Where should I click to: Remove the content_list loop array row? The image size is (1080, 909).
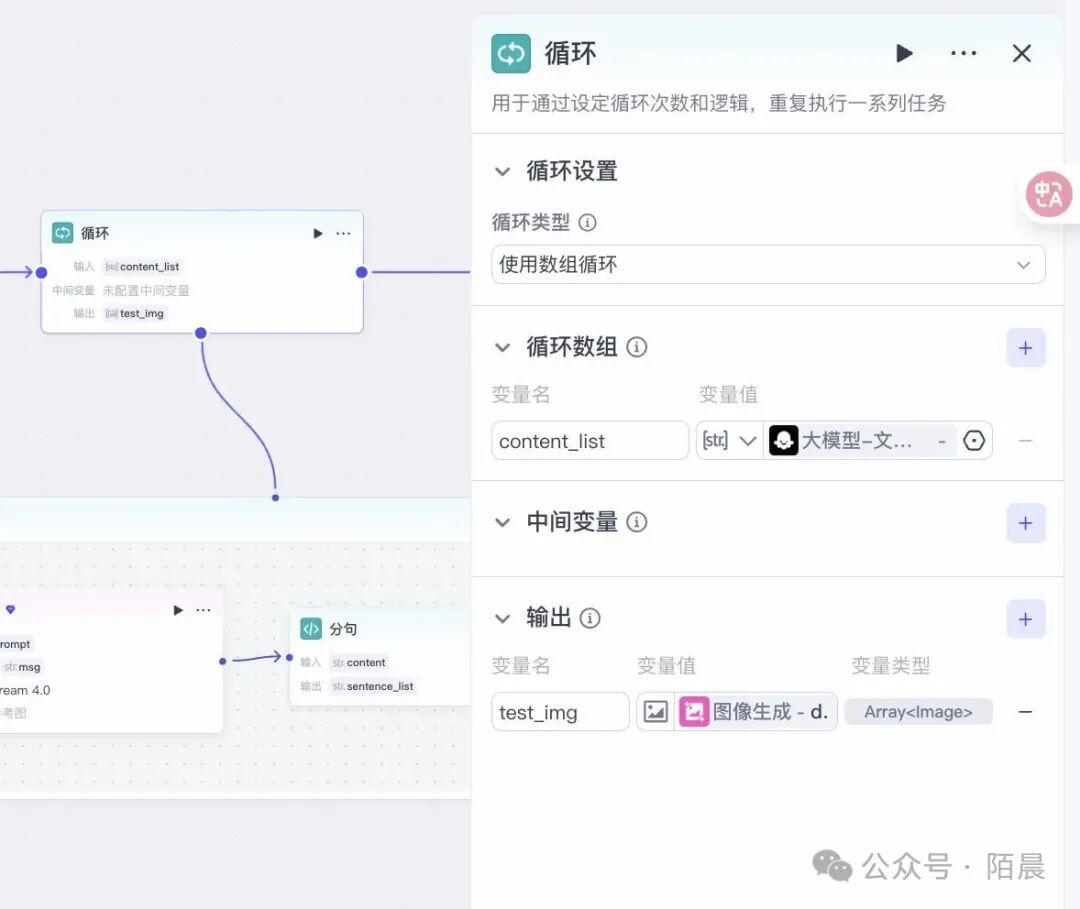(1025, 441)
